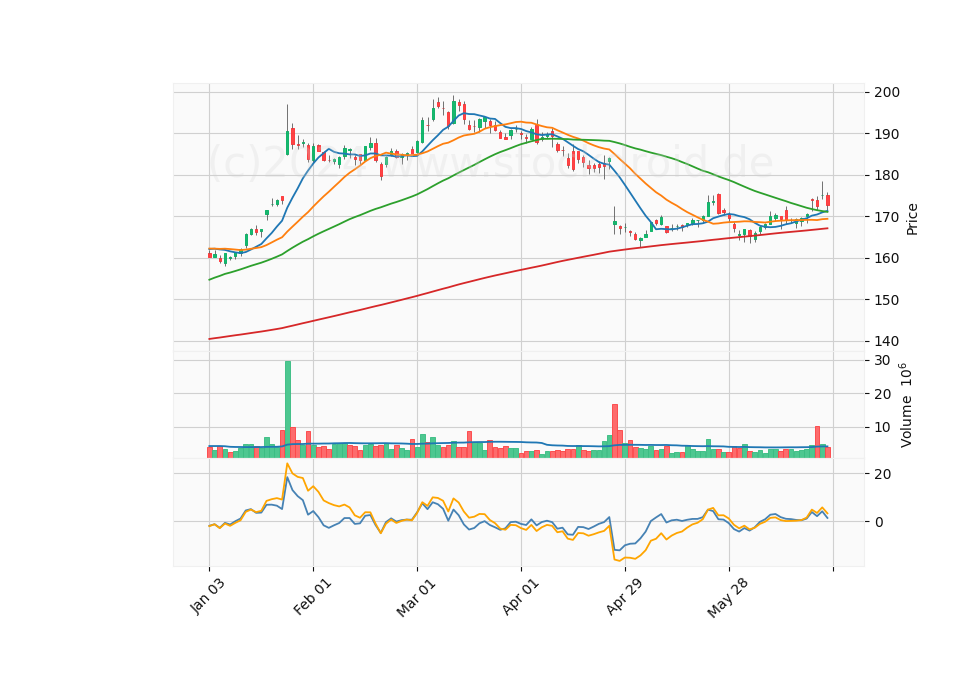Click the Jan 03 date label

click(x=207, y=596)
